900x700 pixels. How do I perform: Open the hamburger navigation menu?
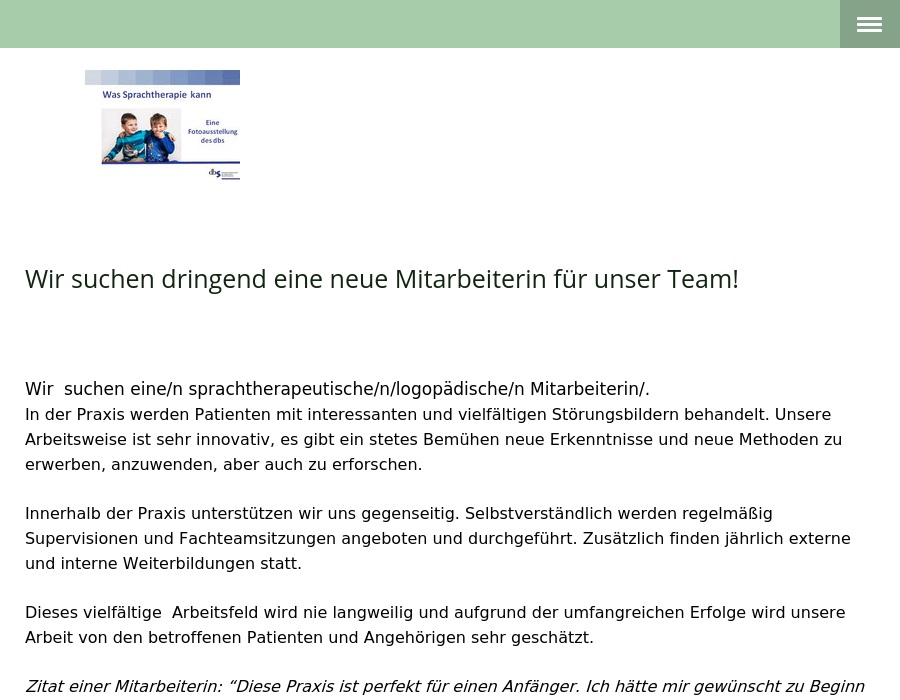869,24
